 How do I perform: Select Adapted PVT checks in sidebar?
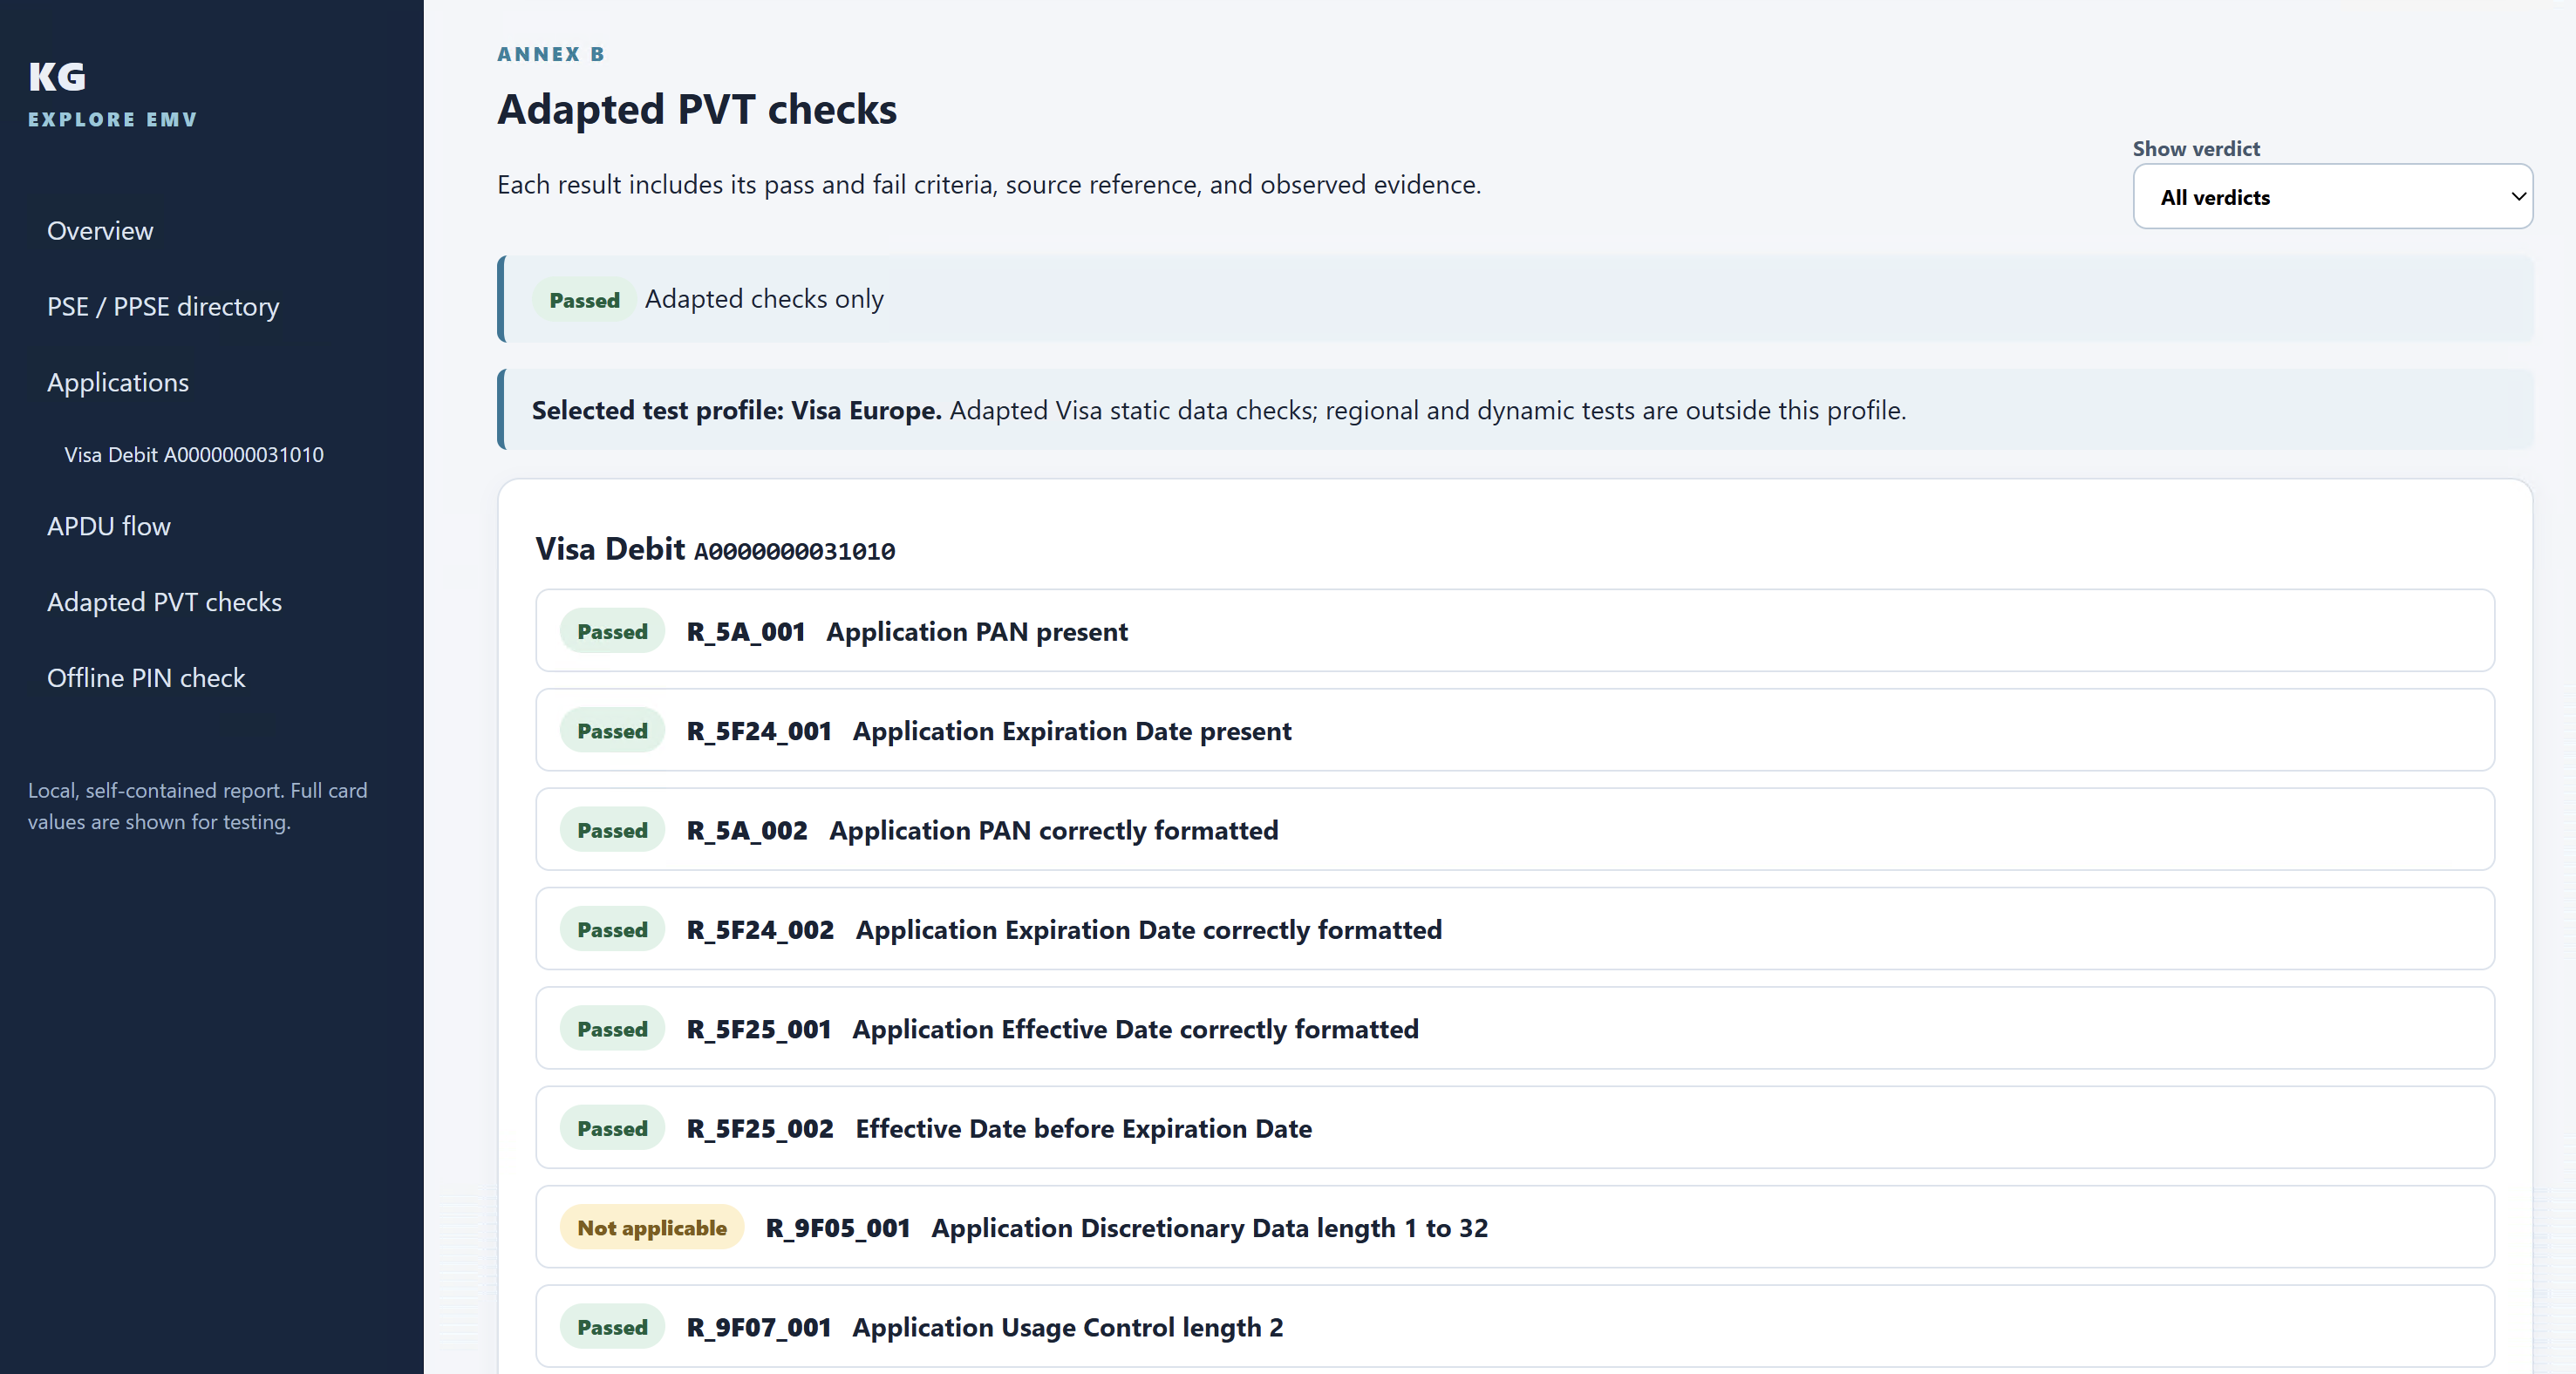(x=164, y=603)
